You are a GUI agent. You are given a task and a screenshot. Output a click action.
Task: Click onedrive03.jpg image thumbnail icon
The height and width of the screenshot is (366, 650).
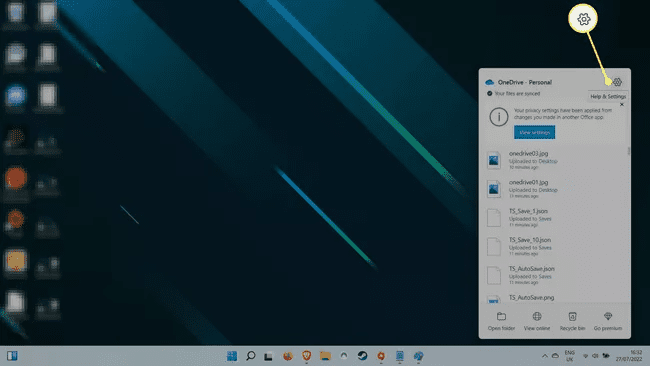494,160
